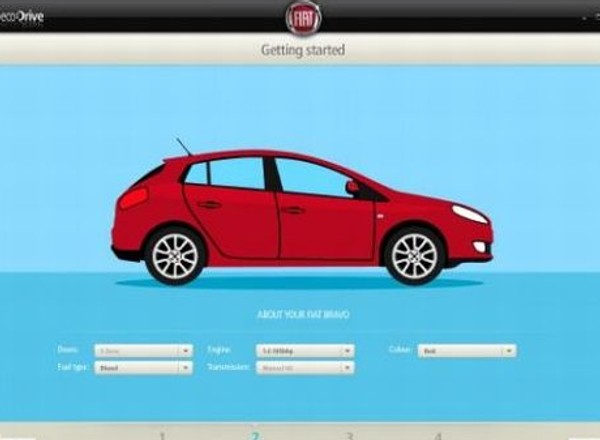Open the Fuel type dropdown
Screen dimensions: 600x440
tap(143, 368)
